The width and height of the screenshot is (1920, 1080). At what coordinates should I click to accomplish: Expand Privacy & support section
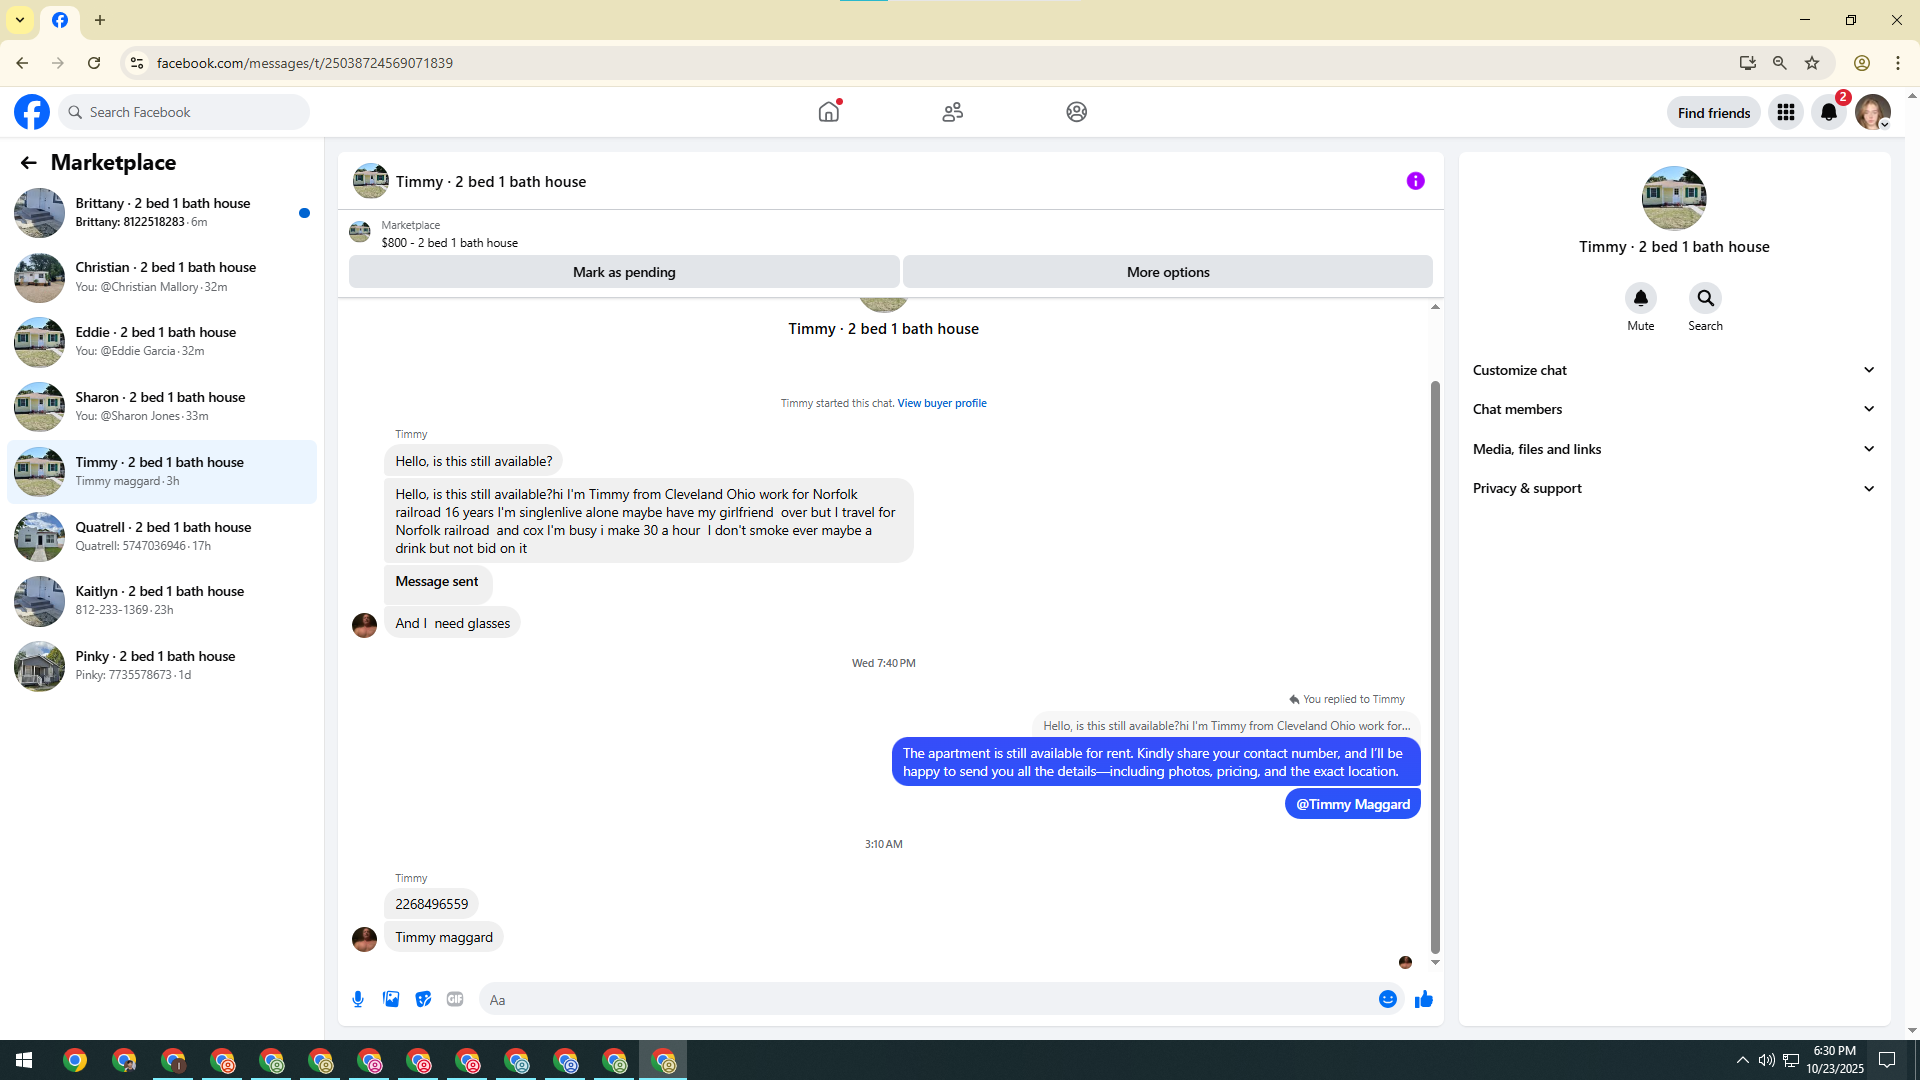point(1673,488)
